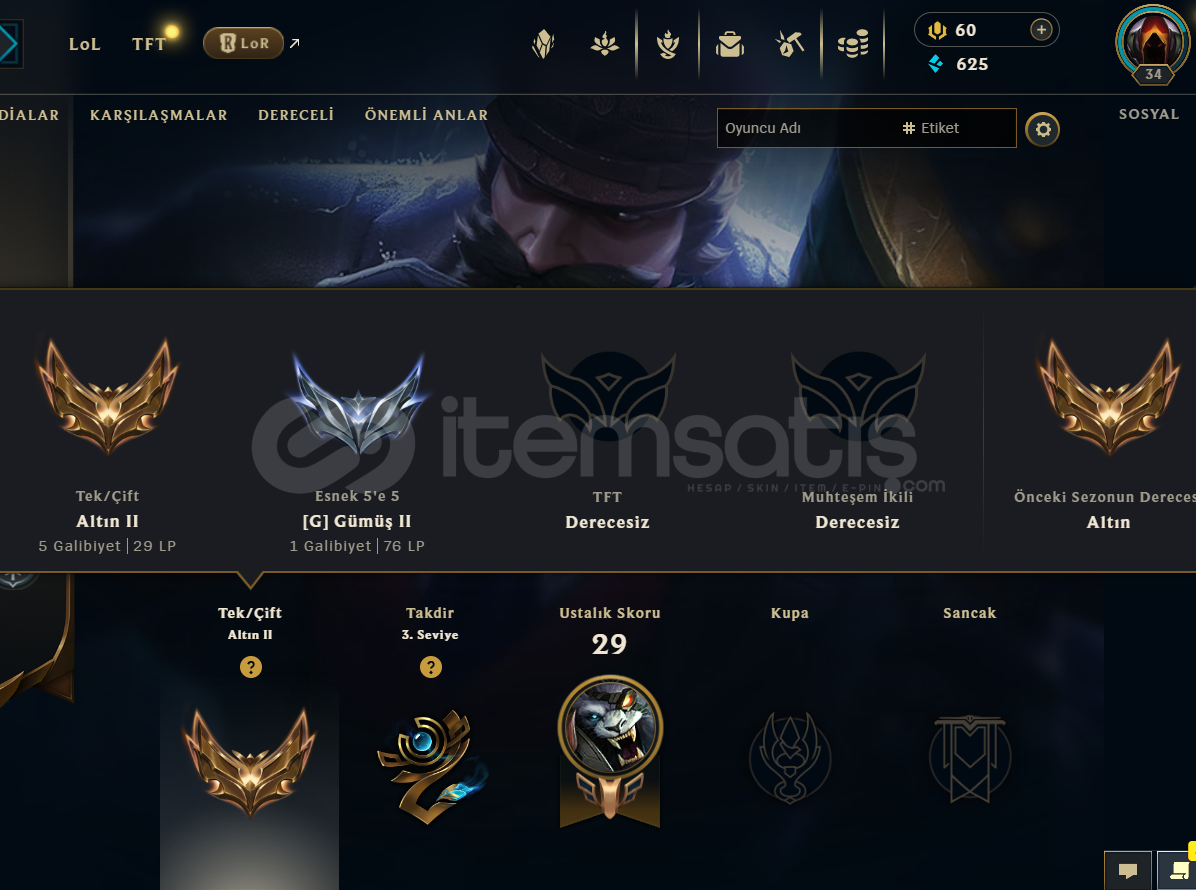The width and height of the screenshot is (1196, 890).
Task: Click the Oyuncu Adı search field
Action: (x=805, y=128)
